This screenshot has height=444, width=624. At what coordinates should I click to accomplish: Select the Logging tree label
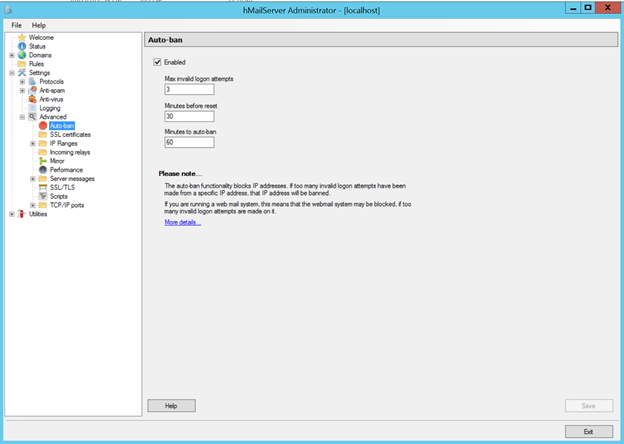click(x=50, y=108)
